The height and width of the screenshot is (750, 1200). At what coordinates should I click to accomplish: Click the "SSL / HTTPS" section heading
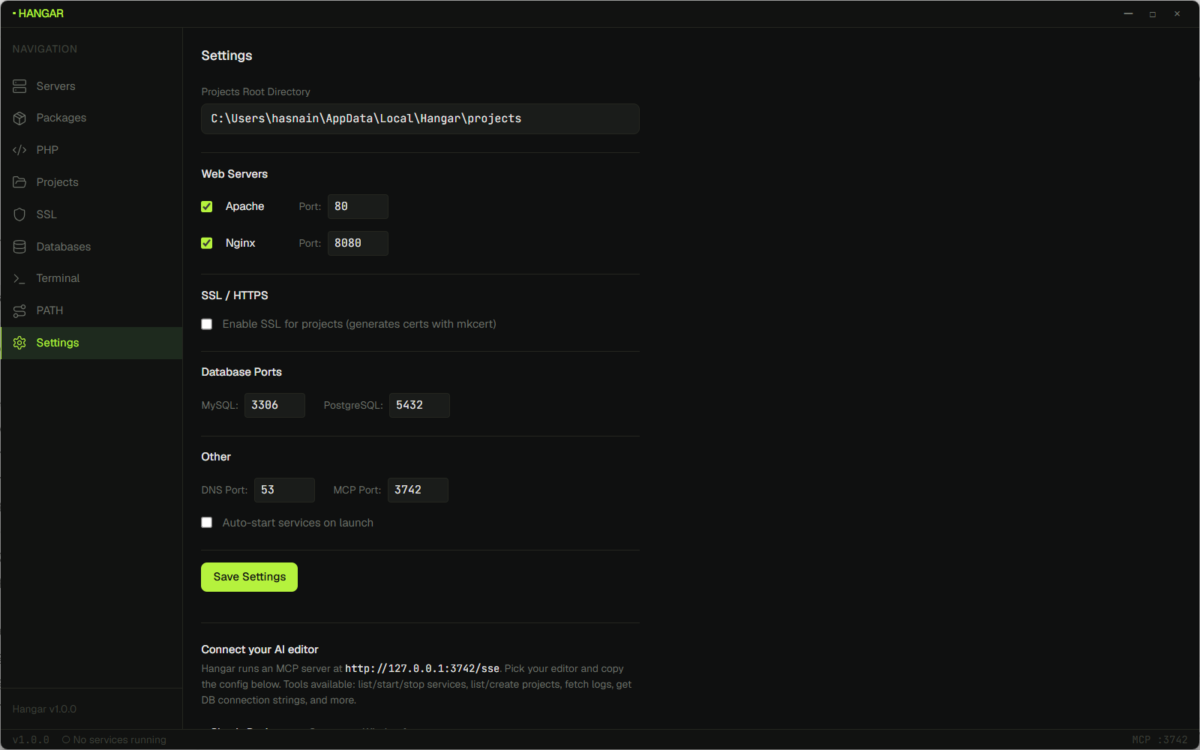point(234,295)
